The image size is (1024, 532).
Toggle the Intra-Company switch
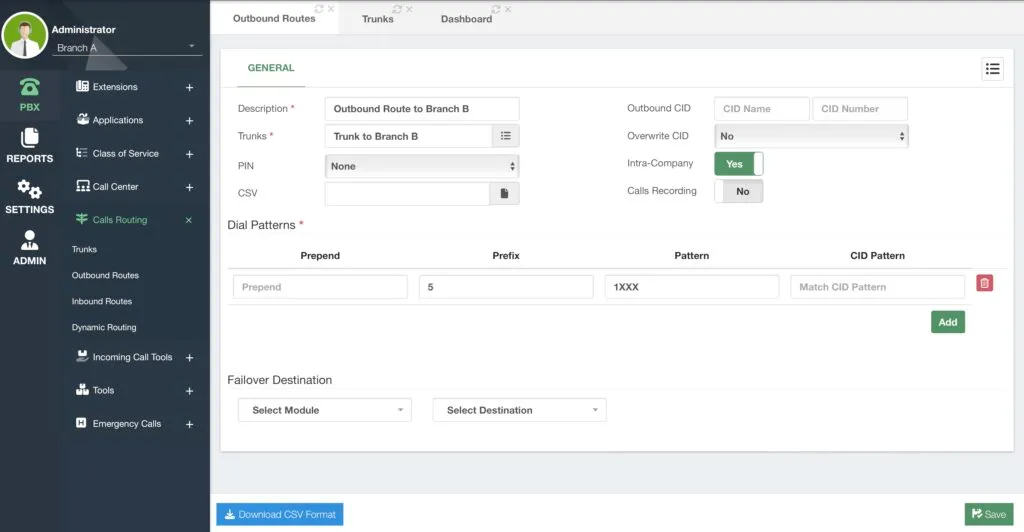[x=739, y=164]
